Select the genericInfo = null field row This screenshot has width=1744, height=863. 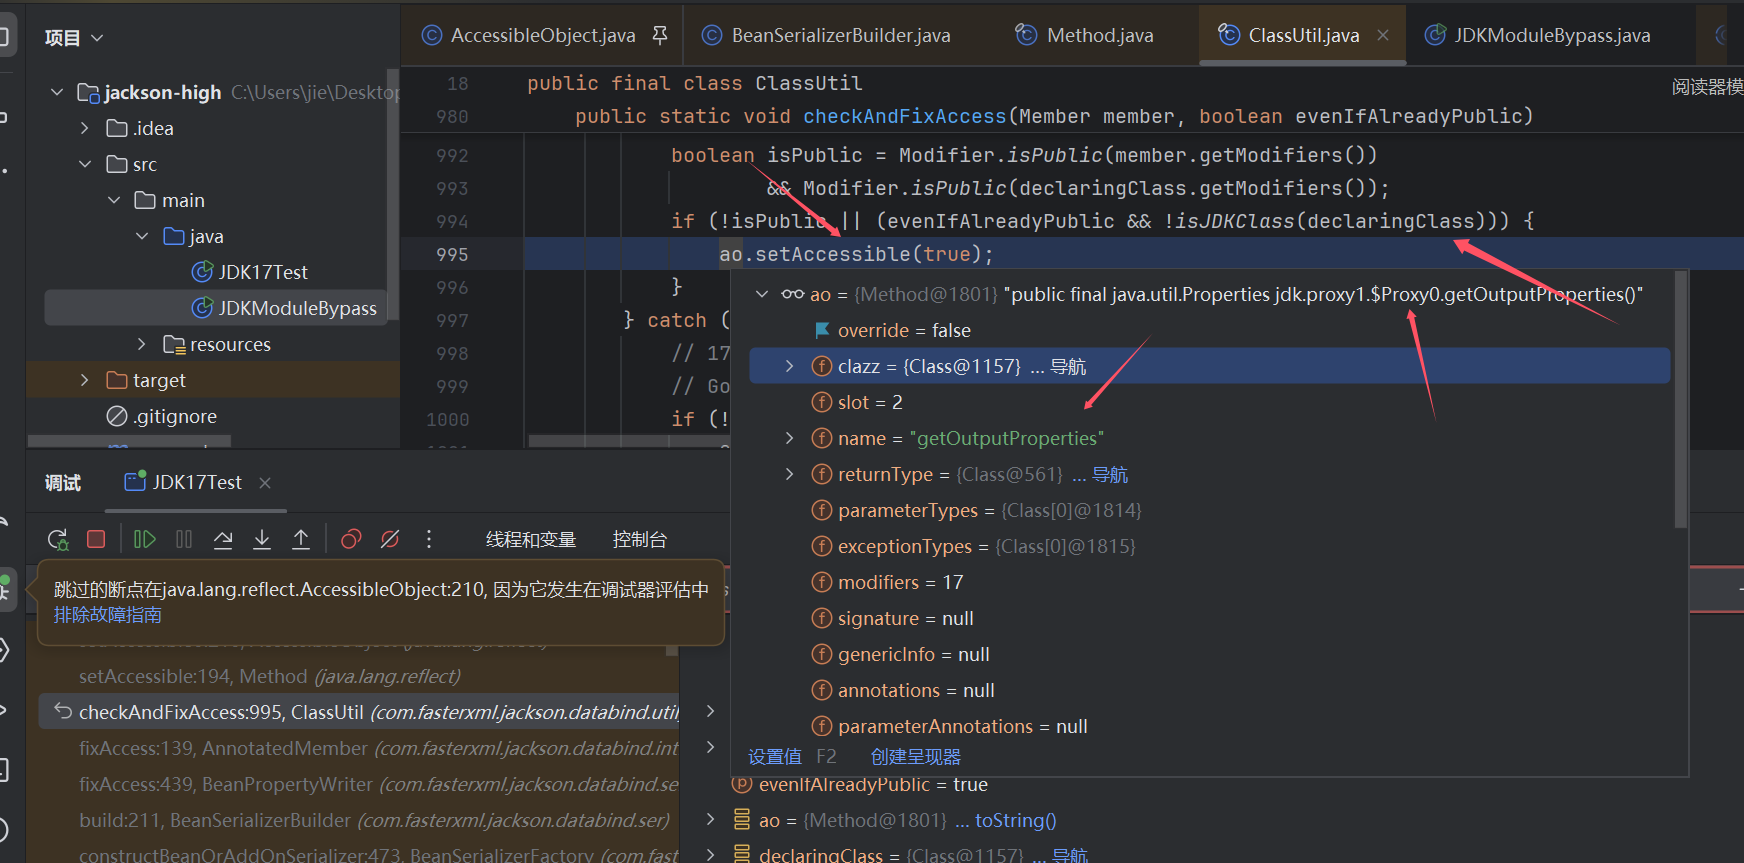pos(1210,654)
